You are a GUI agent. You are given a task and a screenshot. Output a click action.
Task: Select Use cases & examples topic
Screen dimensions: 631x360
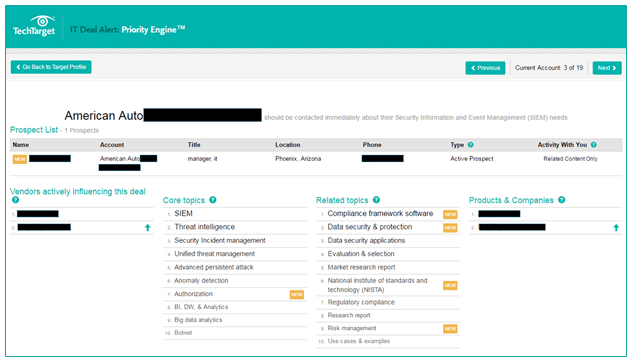[x=359, y=341]
